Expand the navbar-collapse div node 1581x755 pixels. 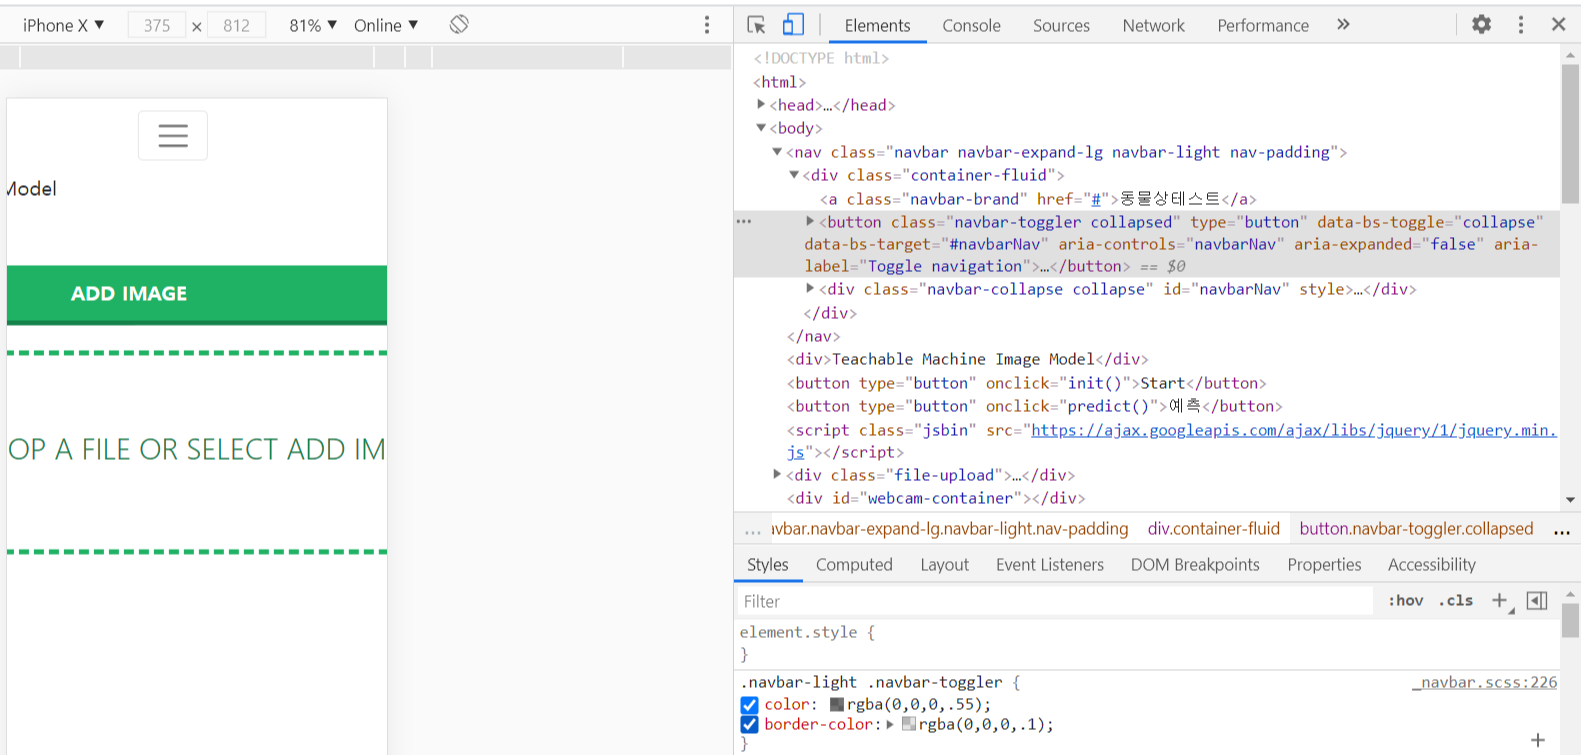coord(810,288)
